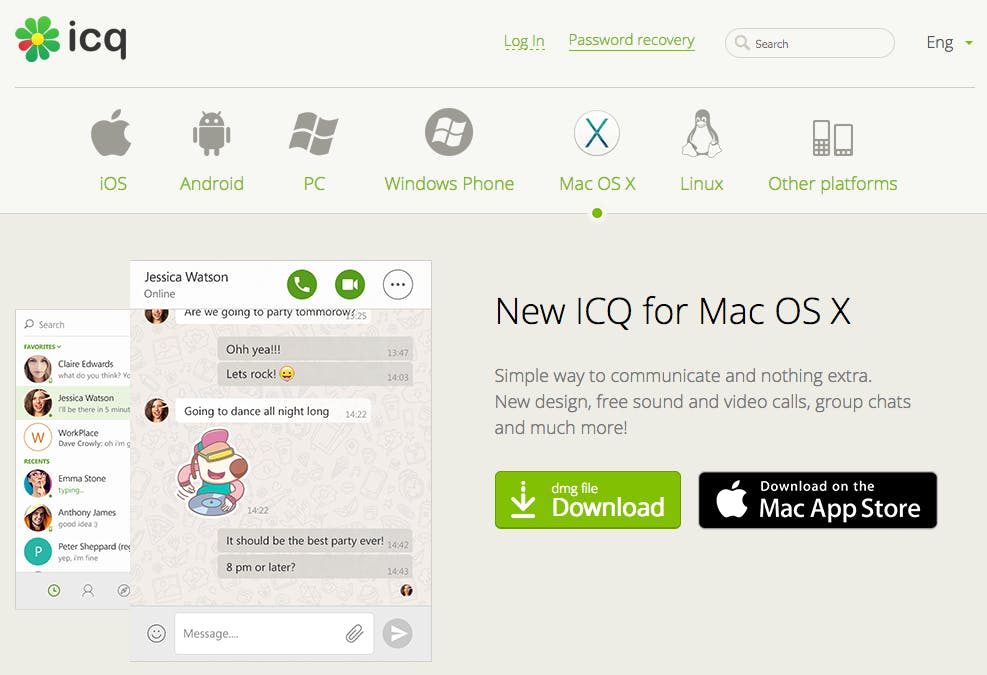Open the contacts person icon in sidebar

(88, 591)
